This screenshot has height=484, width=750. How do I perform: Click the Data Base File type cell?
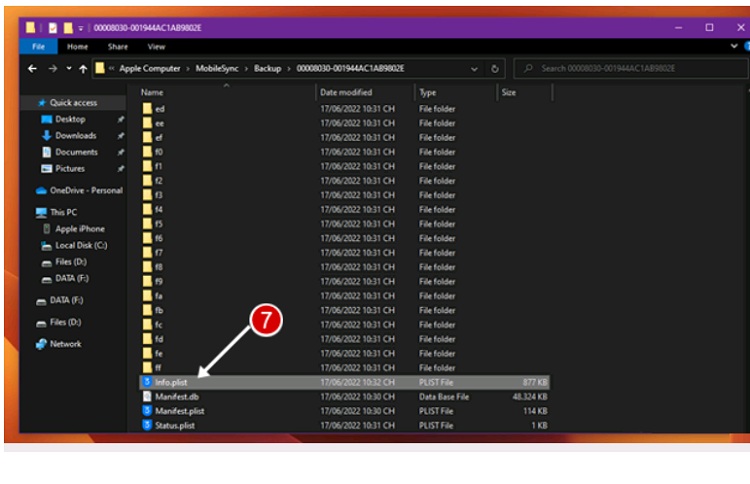444,396
